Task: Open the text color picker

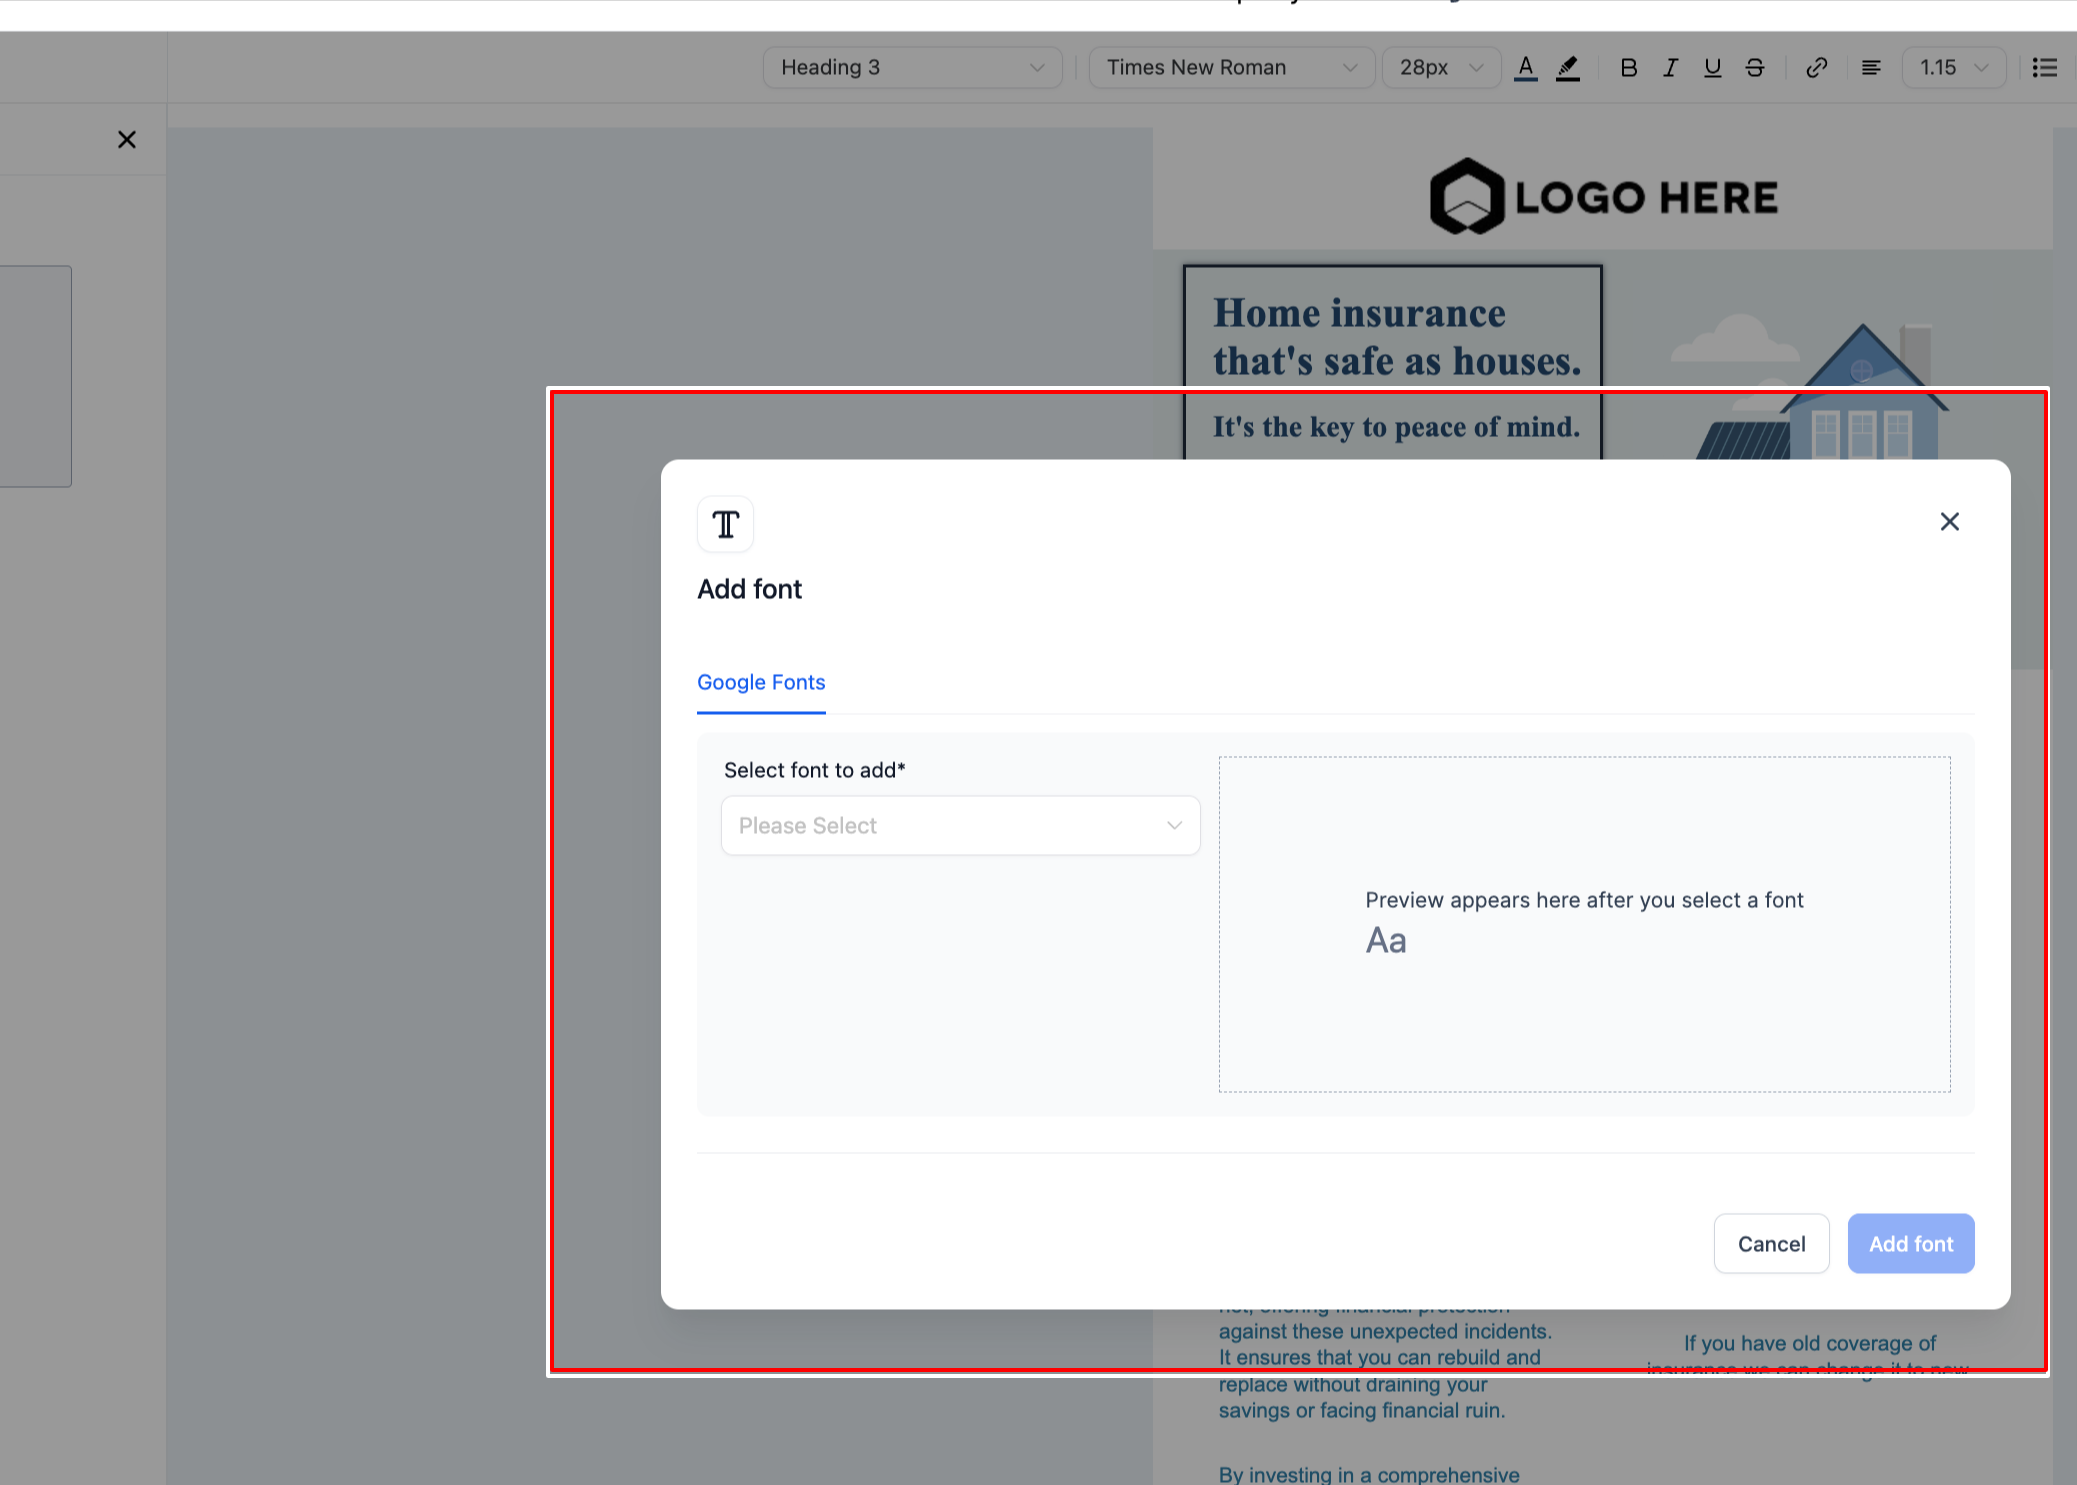Action: [x=1525, y=68]
